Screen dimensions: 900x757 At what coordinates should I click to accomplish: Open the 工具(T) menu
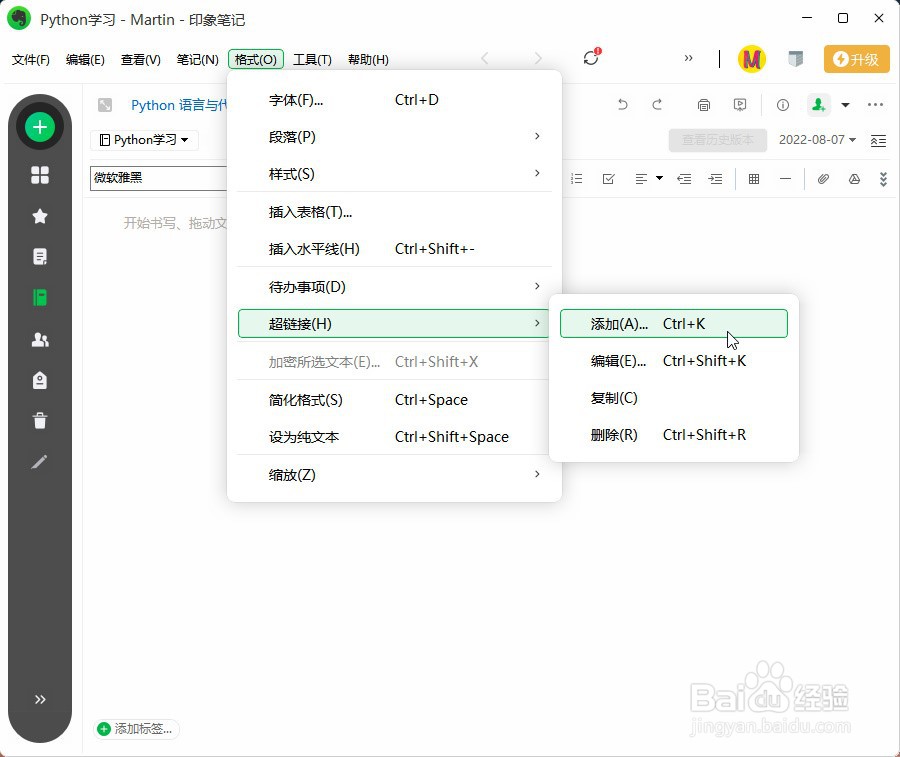pyautogui.click(x=312, y=60)
